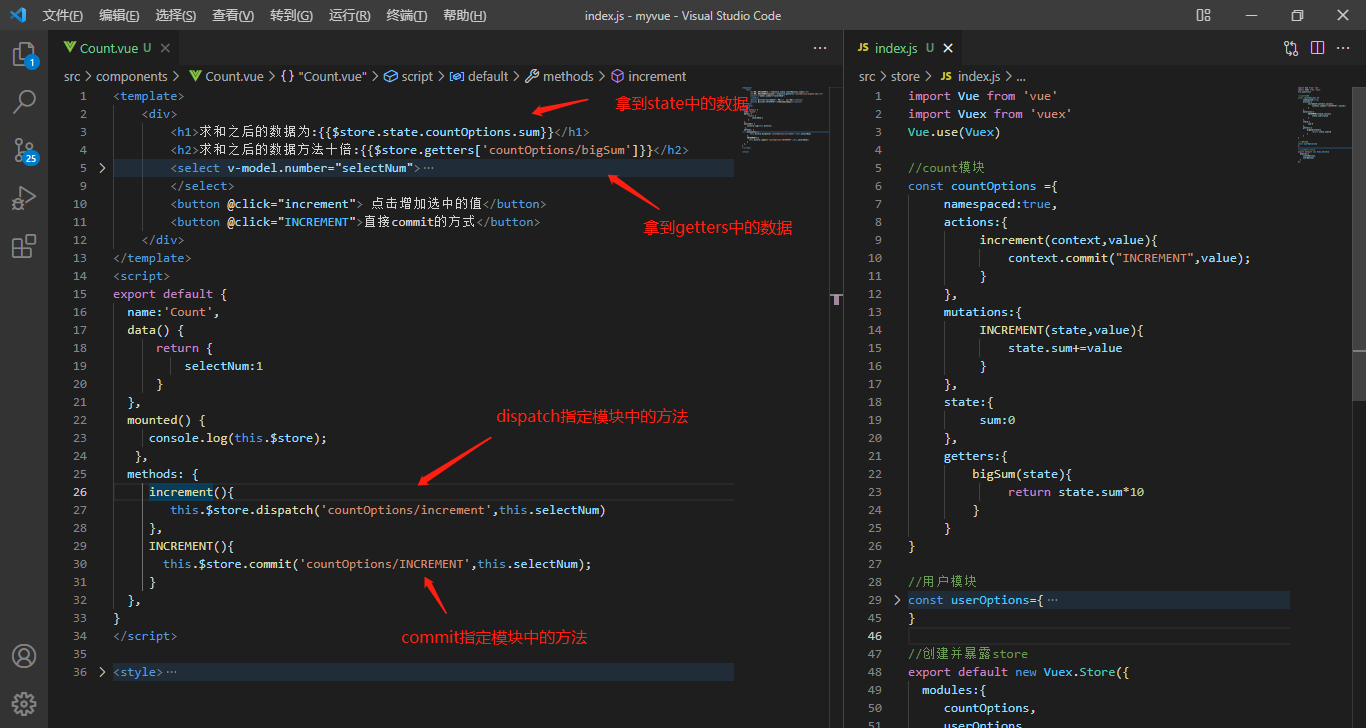Open the Accounts menu icon
Screen dimensions: 1366x728
[x=24, y=656]
